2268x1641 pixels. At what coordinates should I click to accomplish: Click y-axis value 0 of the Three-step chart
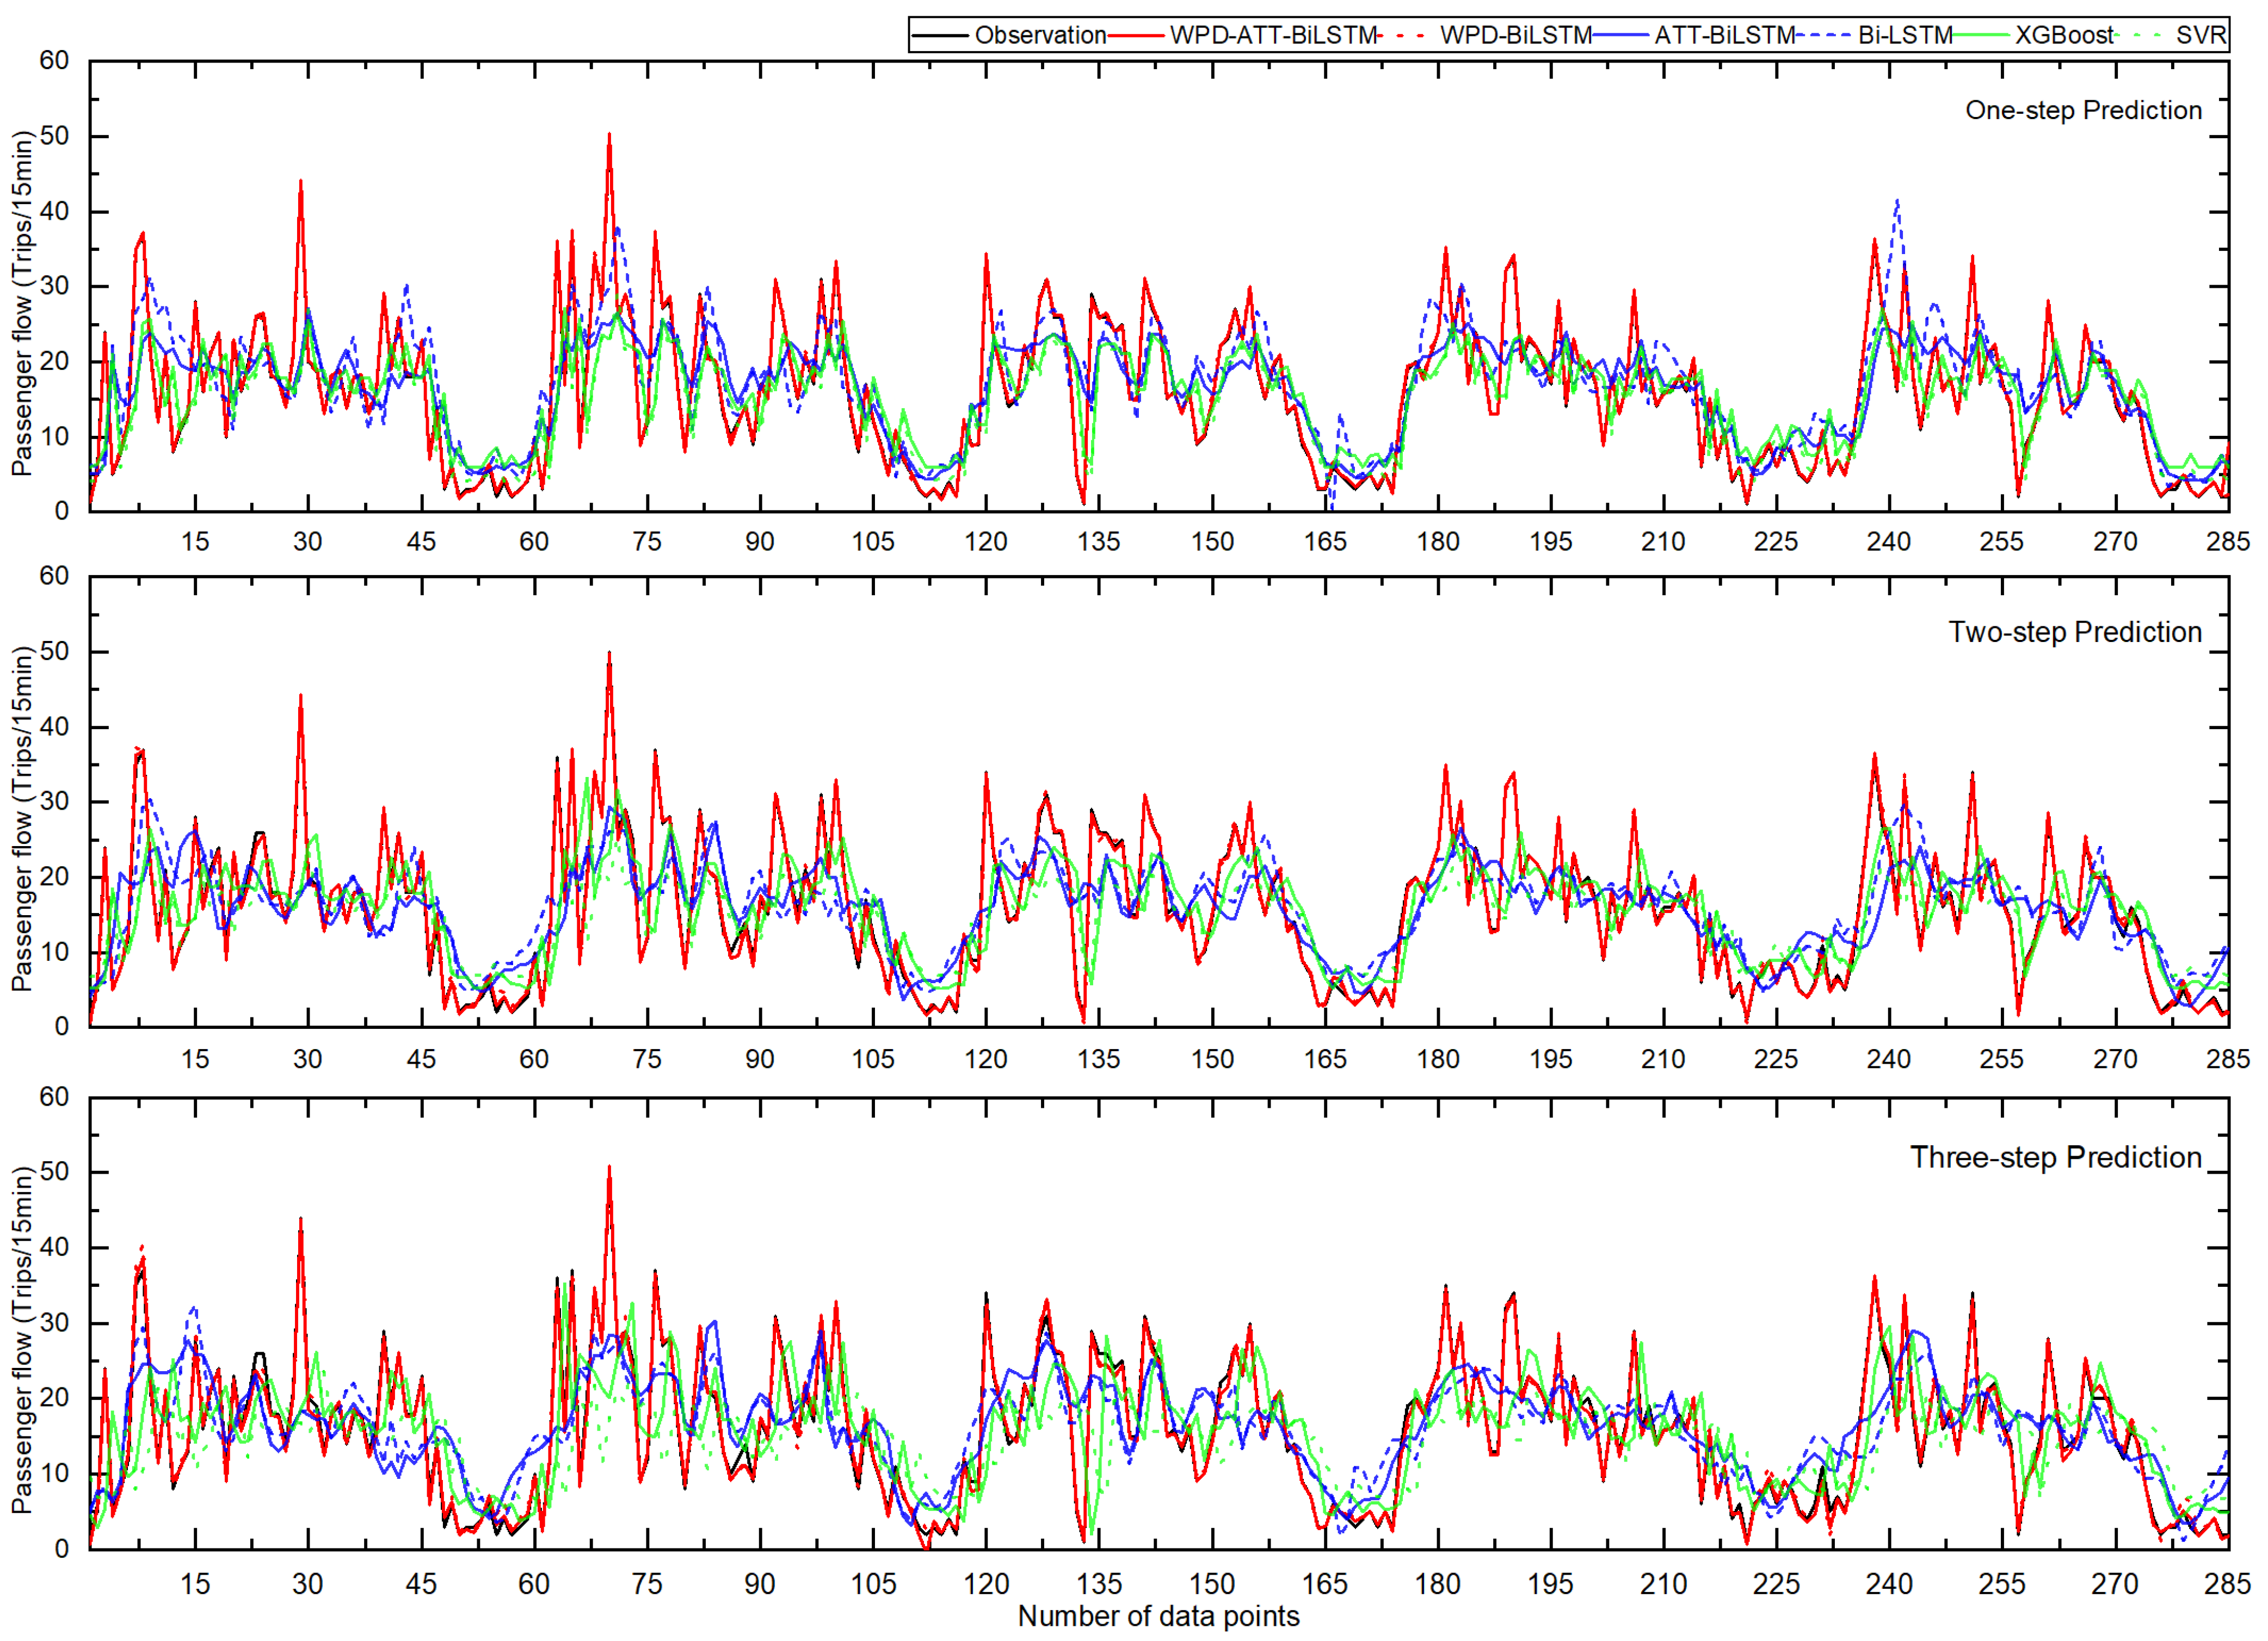(x=62, y=1549)
